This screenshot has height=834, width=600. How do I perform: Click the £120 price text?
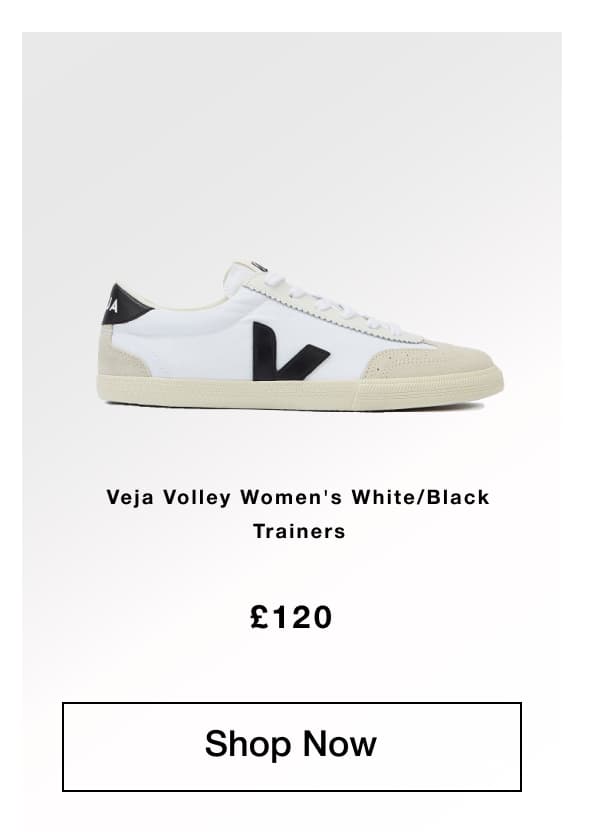[291, 617]
